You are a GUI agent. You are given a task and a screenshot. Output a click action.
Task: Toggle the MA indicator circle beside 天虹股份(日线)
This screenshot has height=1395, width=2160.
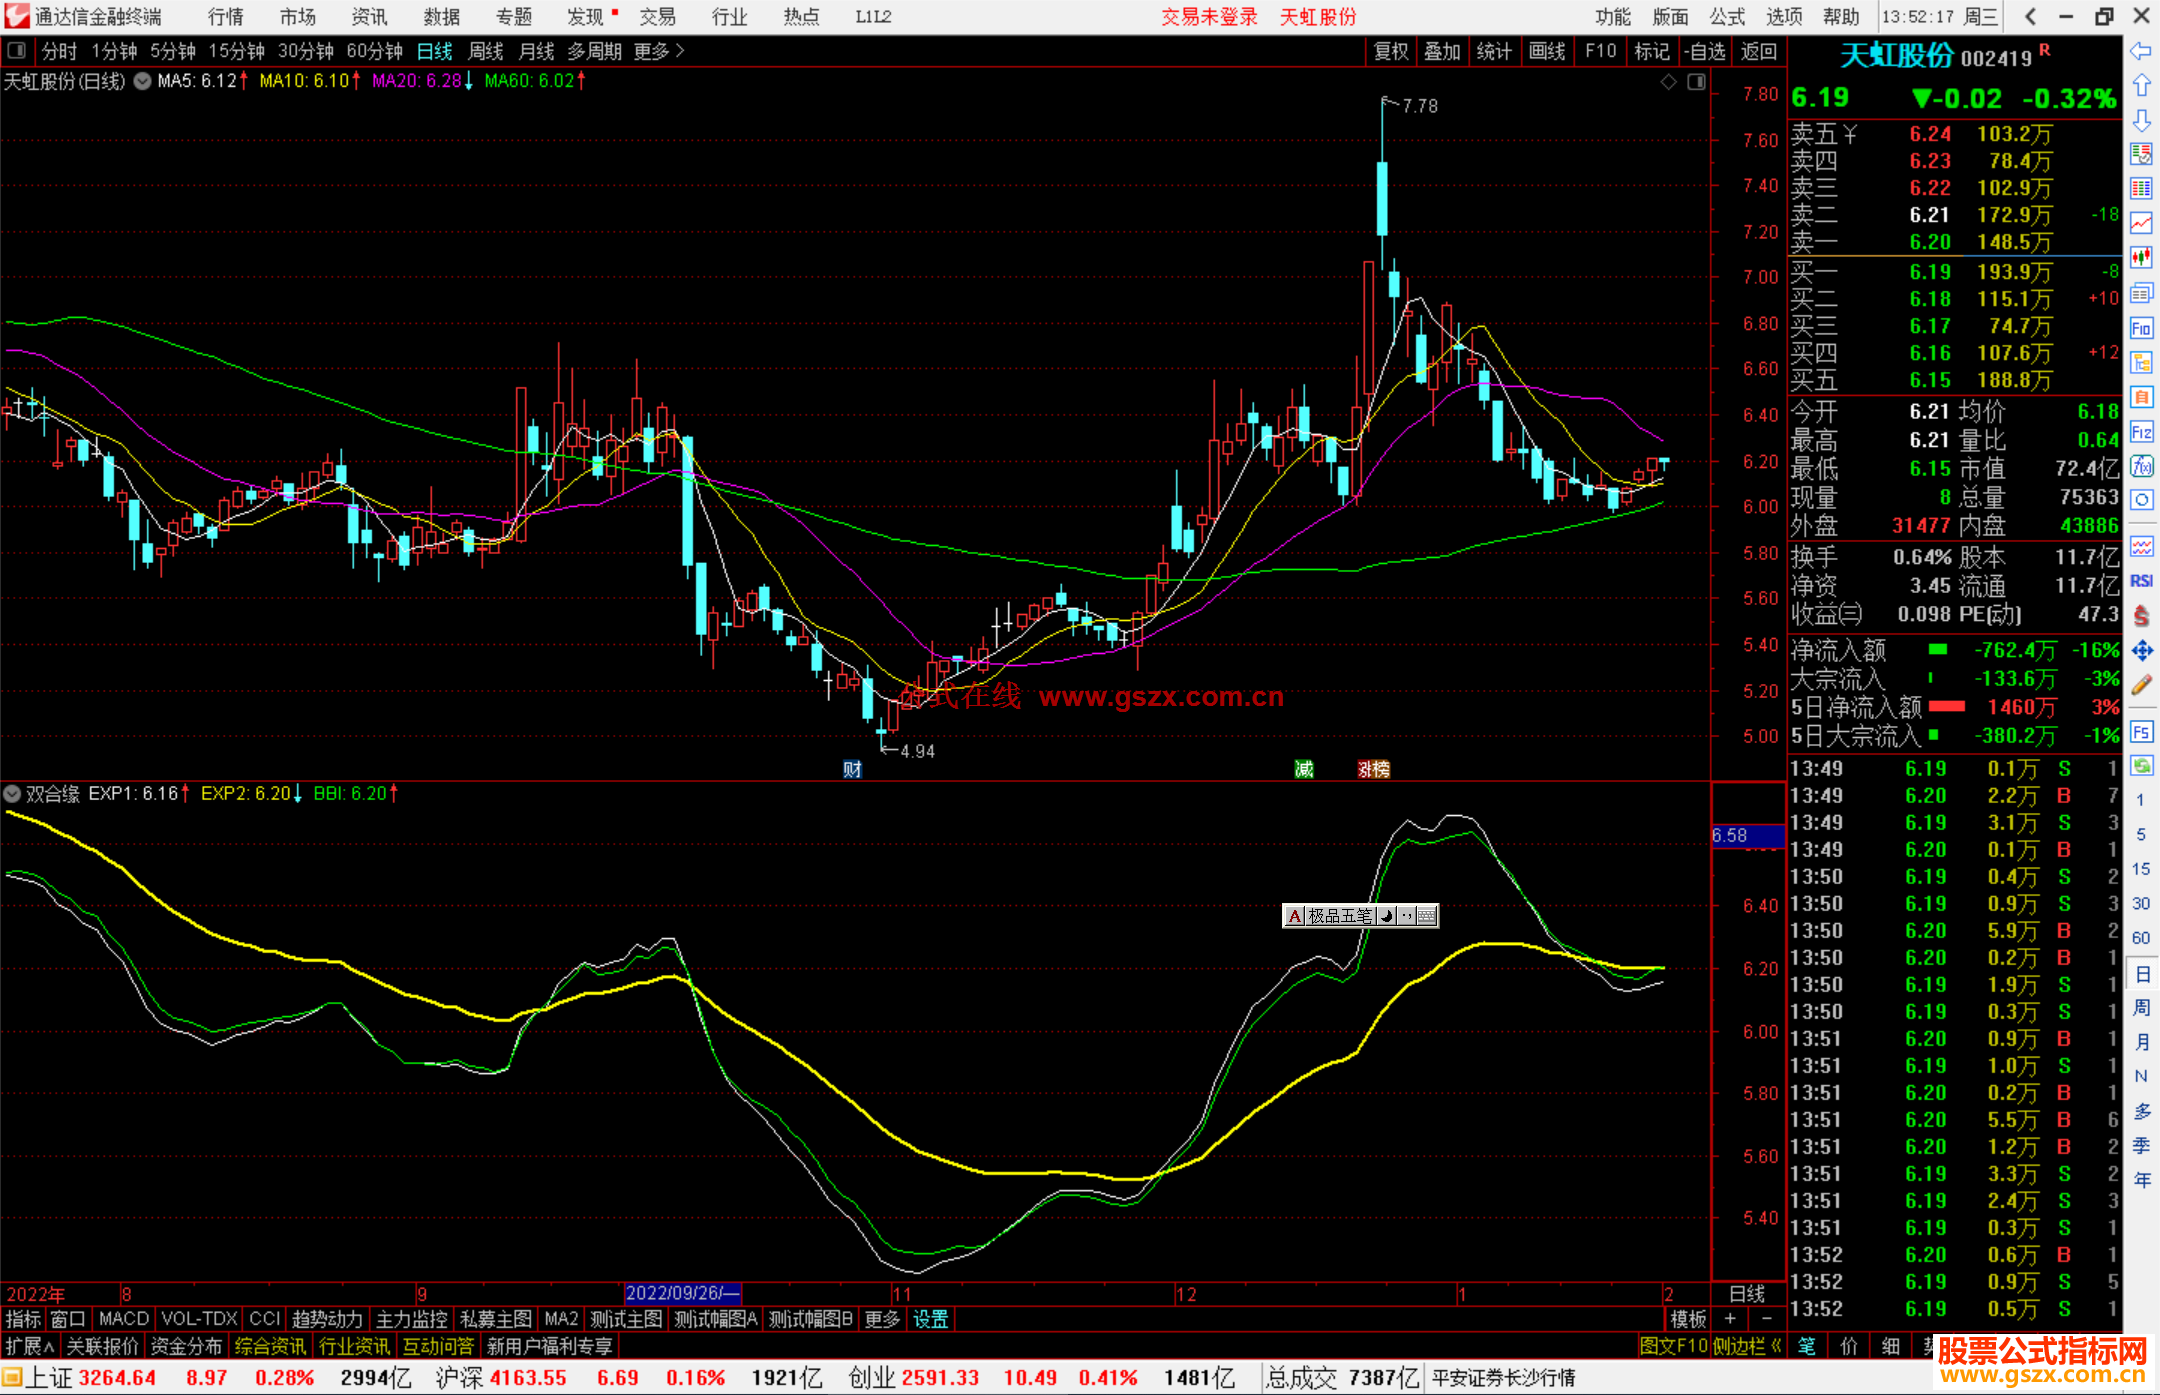[143, 81]
